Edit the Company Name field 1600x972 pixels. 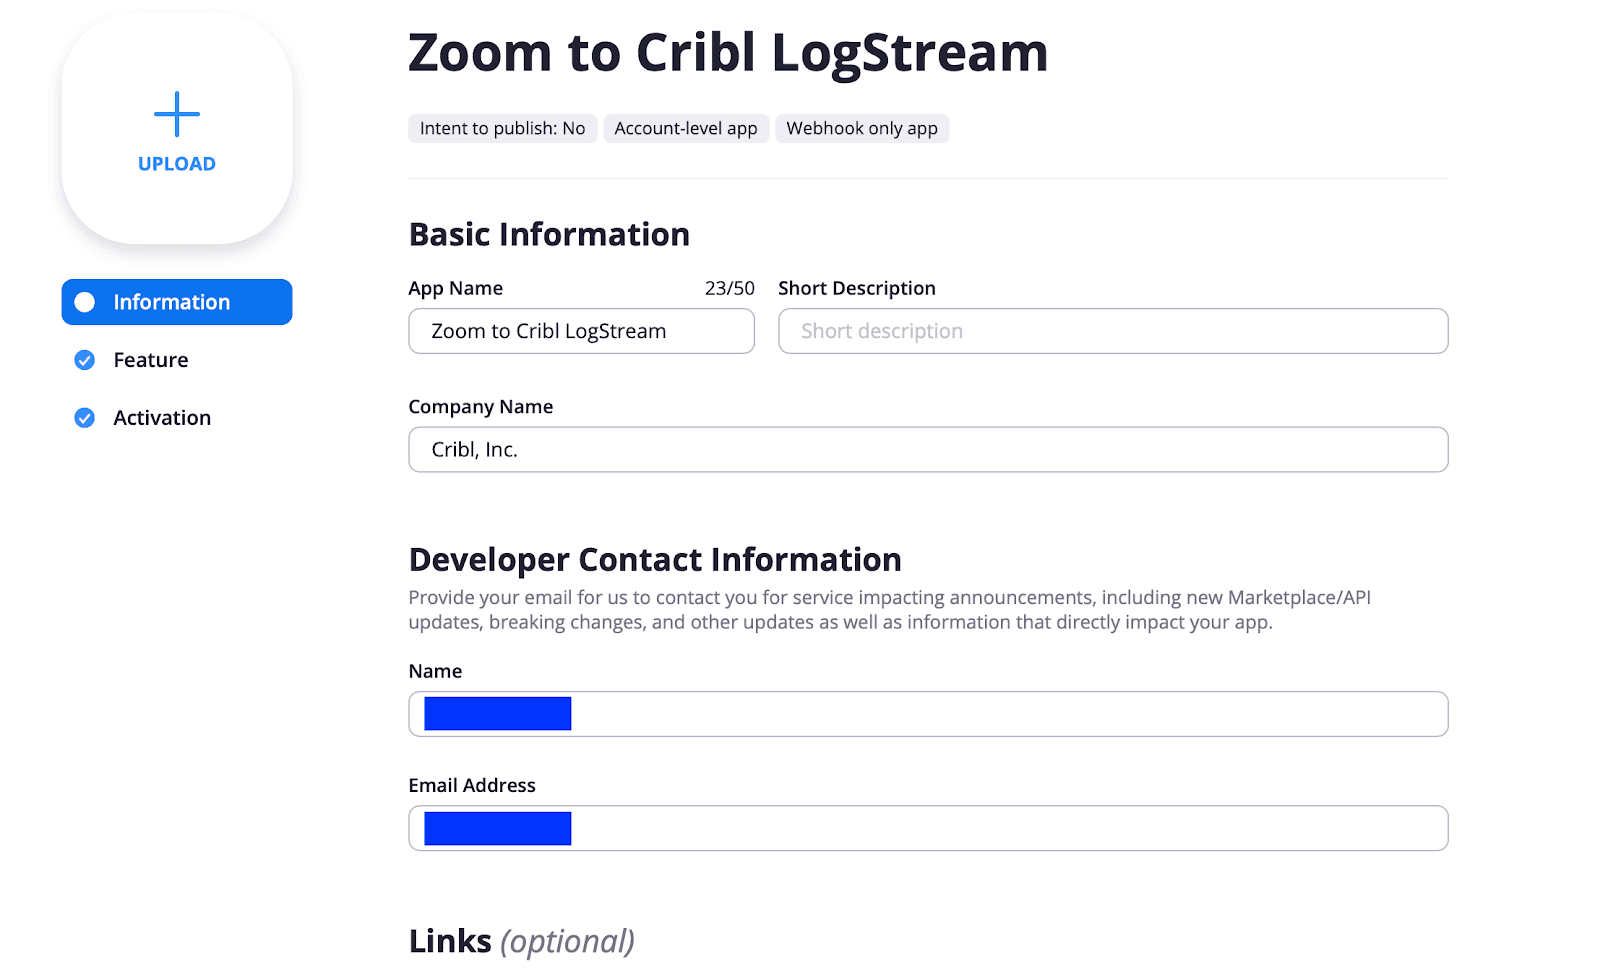click(928, 450)
